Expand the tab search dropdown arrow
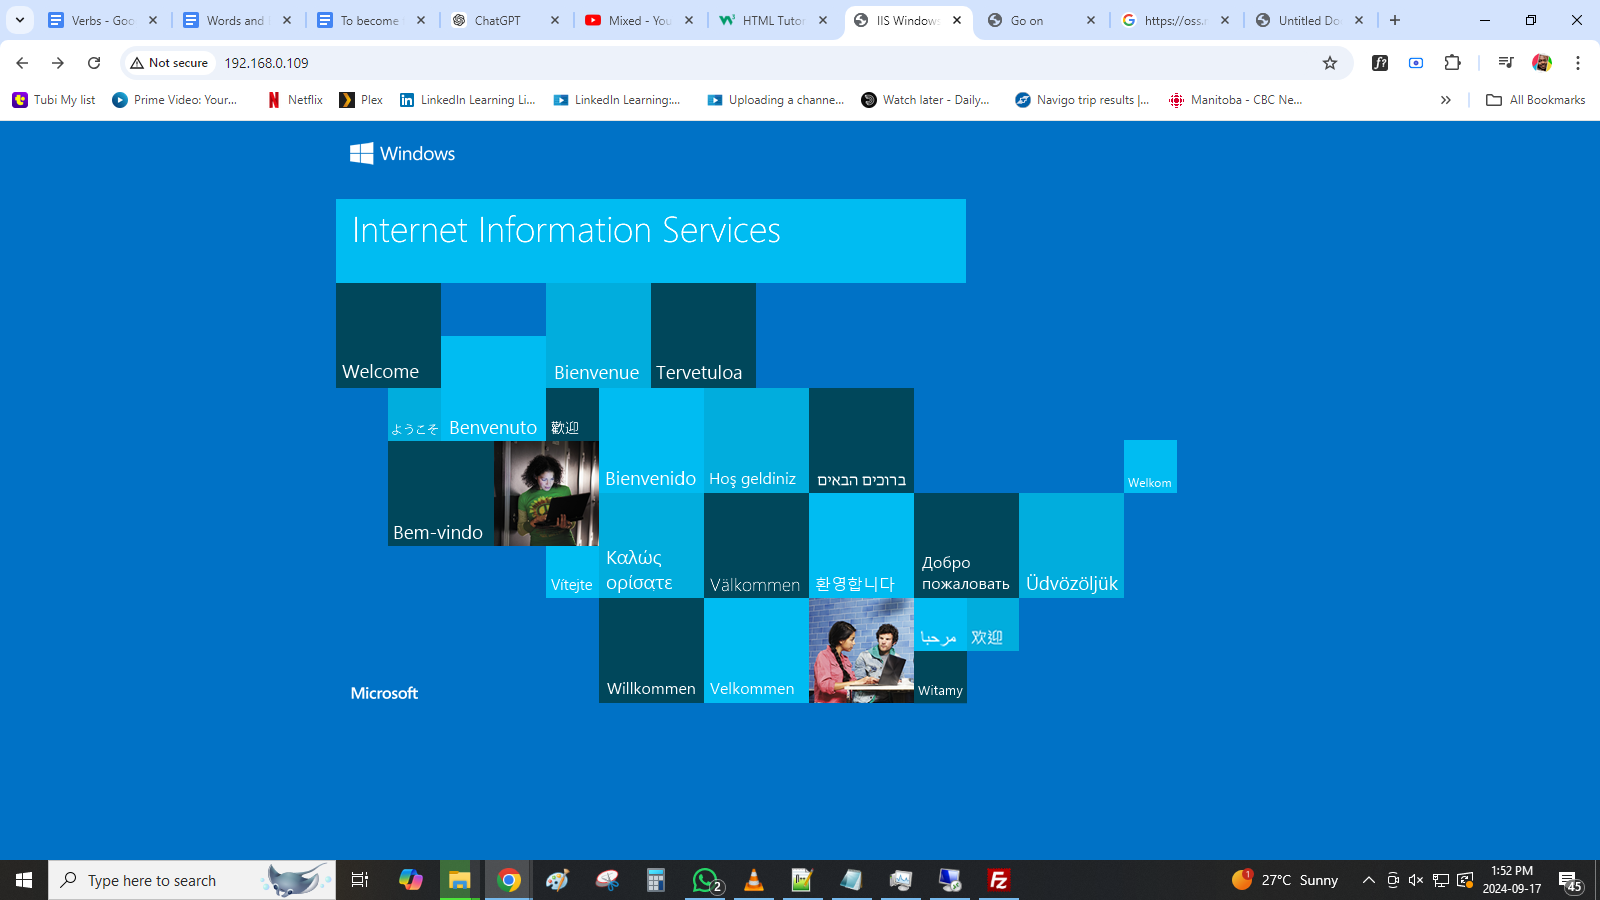This screenshot has height=900, width=1600. coord(20,20)
